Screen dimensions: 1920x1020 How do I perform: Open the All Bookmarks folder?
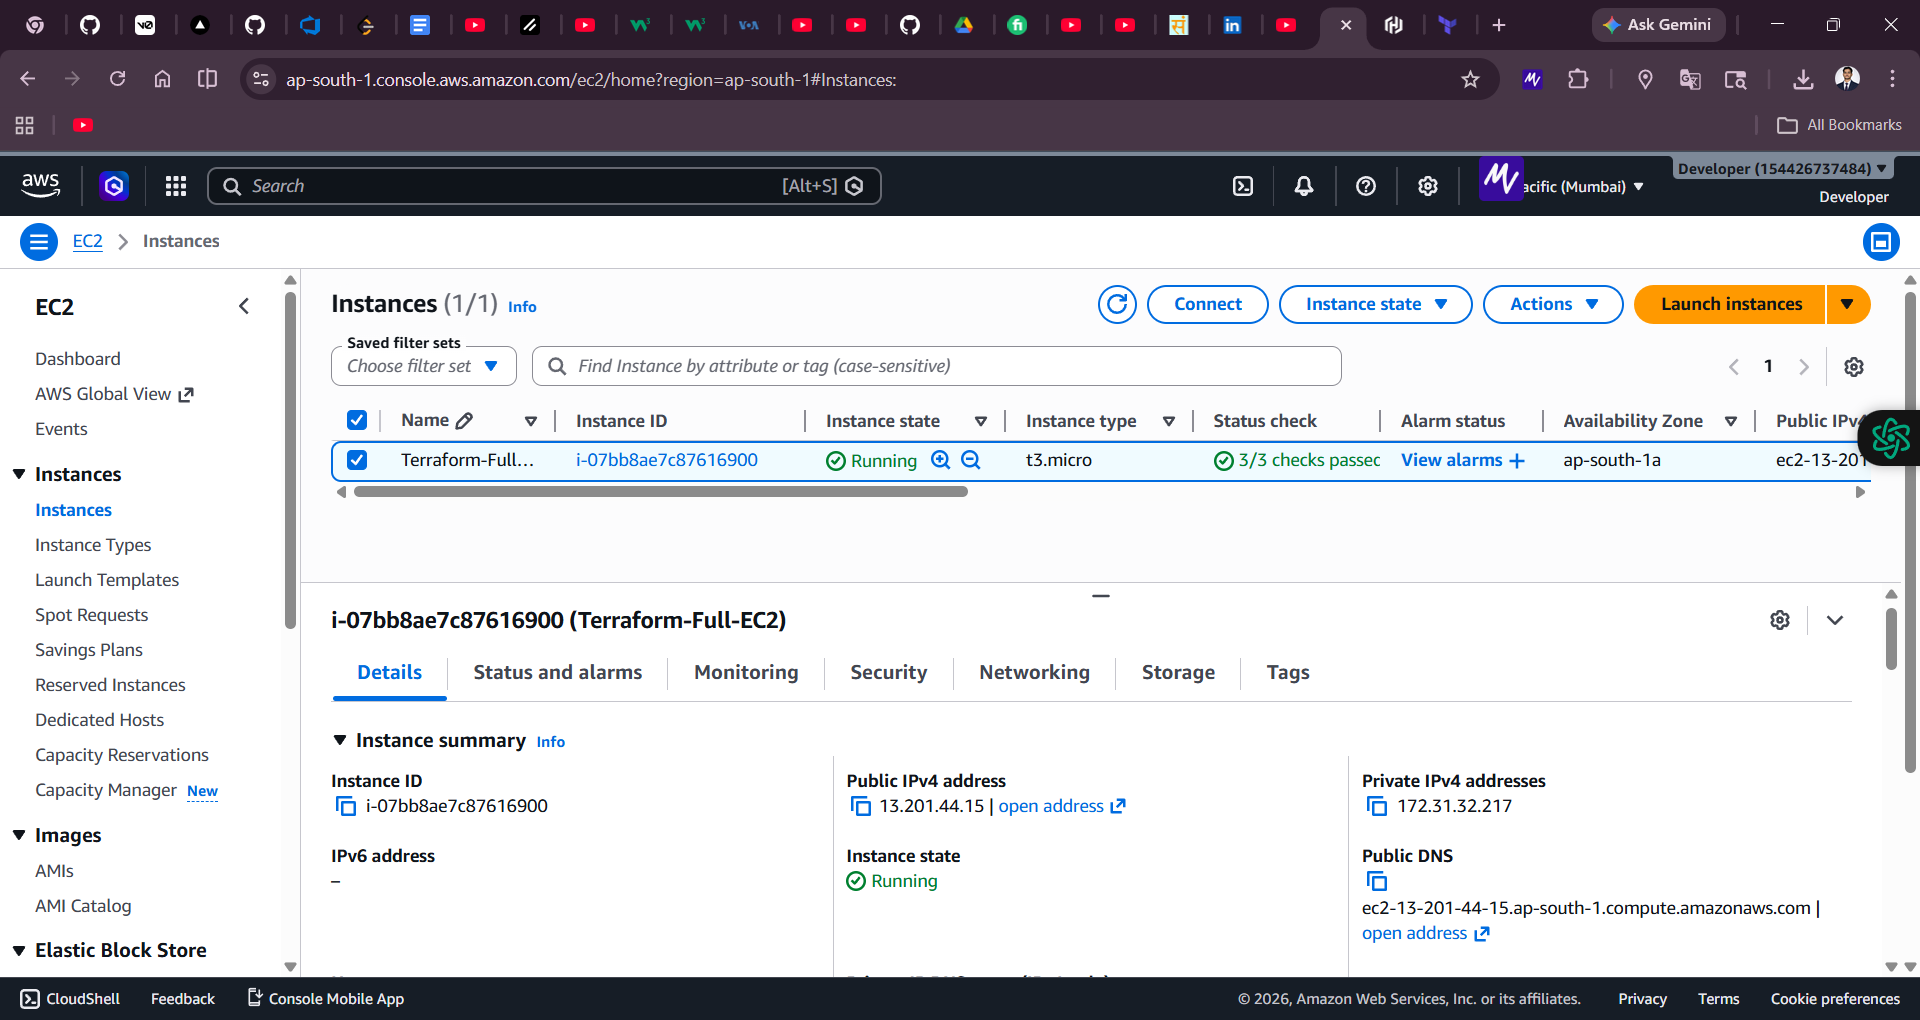click(1839, 125)
